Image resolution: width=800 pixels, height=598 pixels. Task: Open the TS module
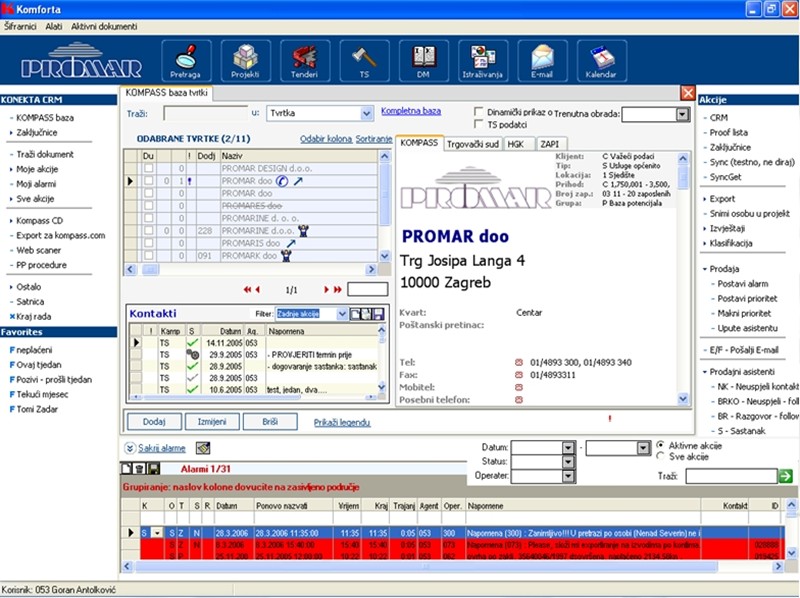pyautogui.click(x=364, y=61)
